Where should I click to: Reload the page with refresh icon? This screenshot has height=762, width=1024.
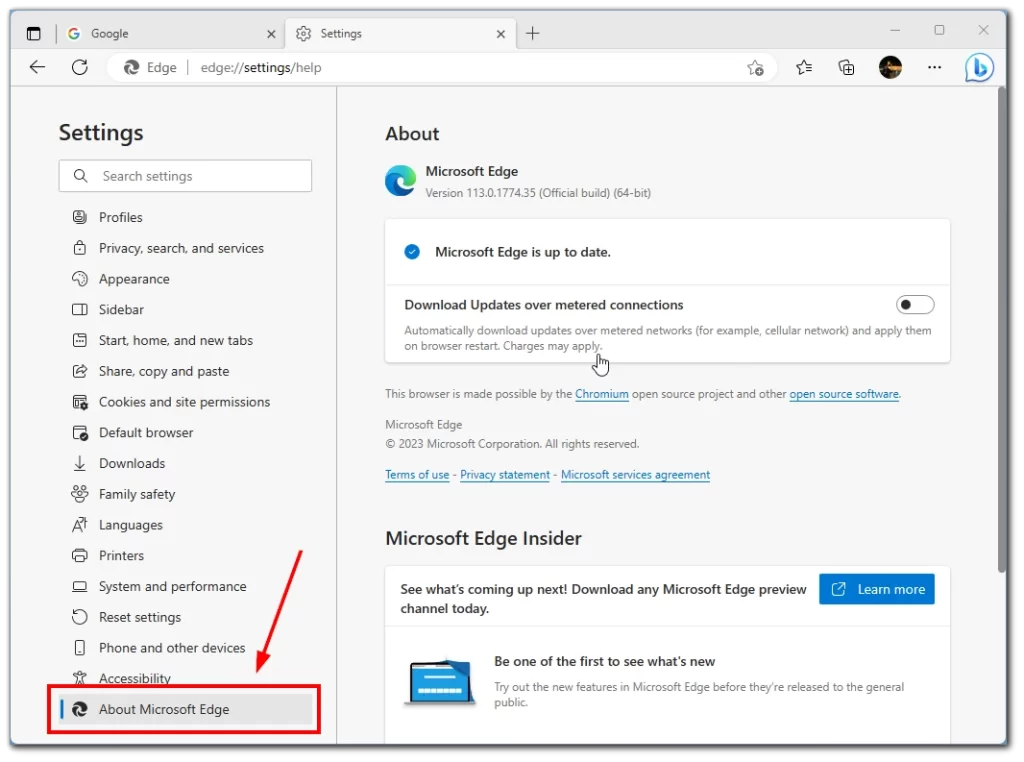click(x=80, y=67)
